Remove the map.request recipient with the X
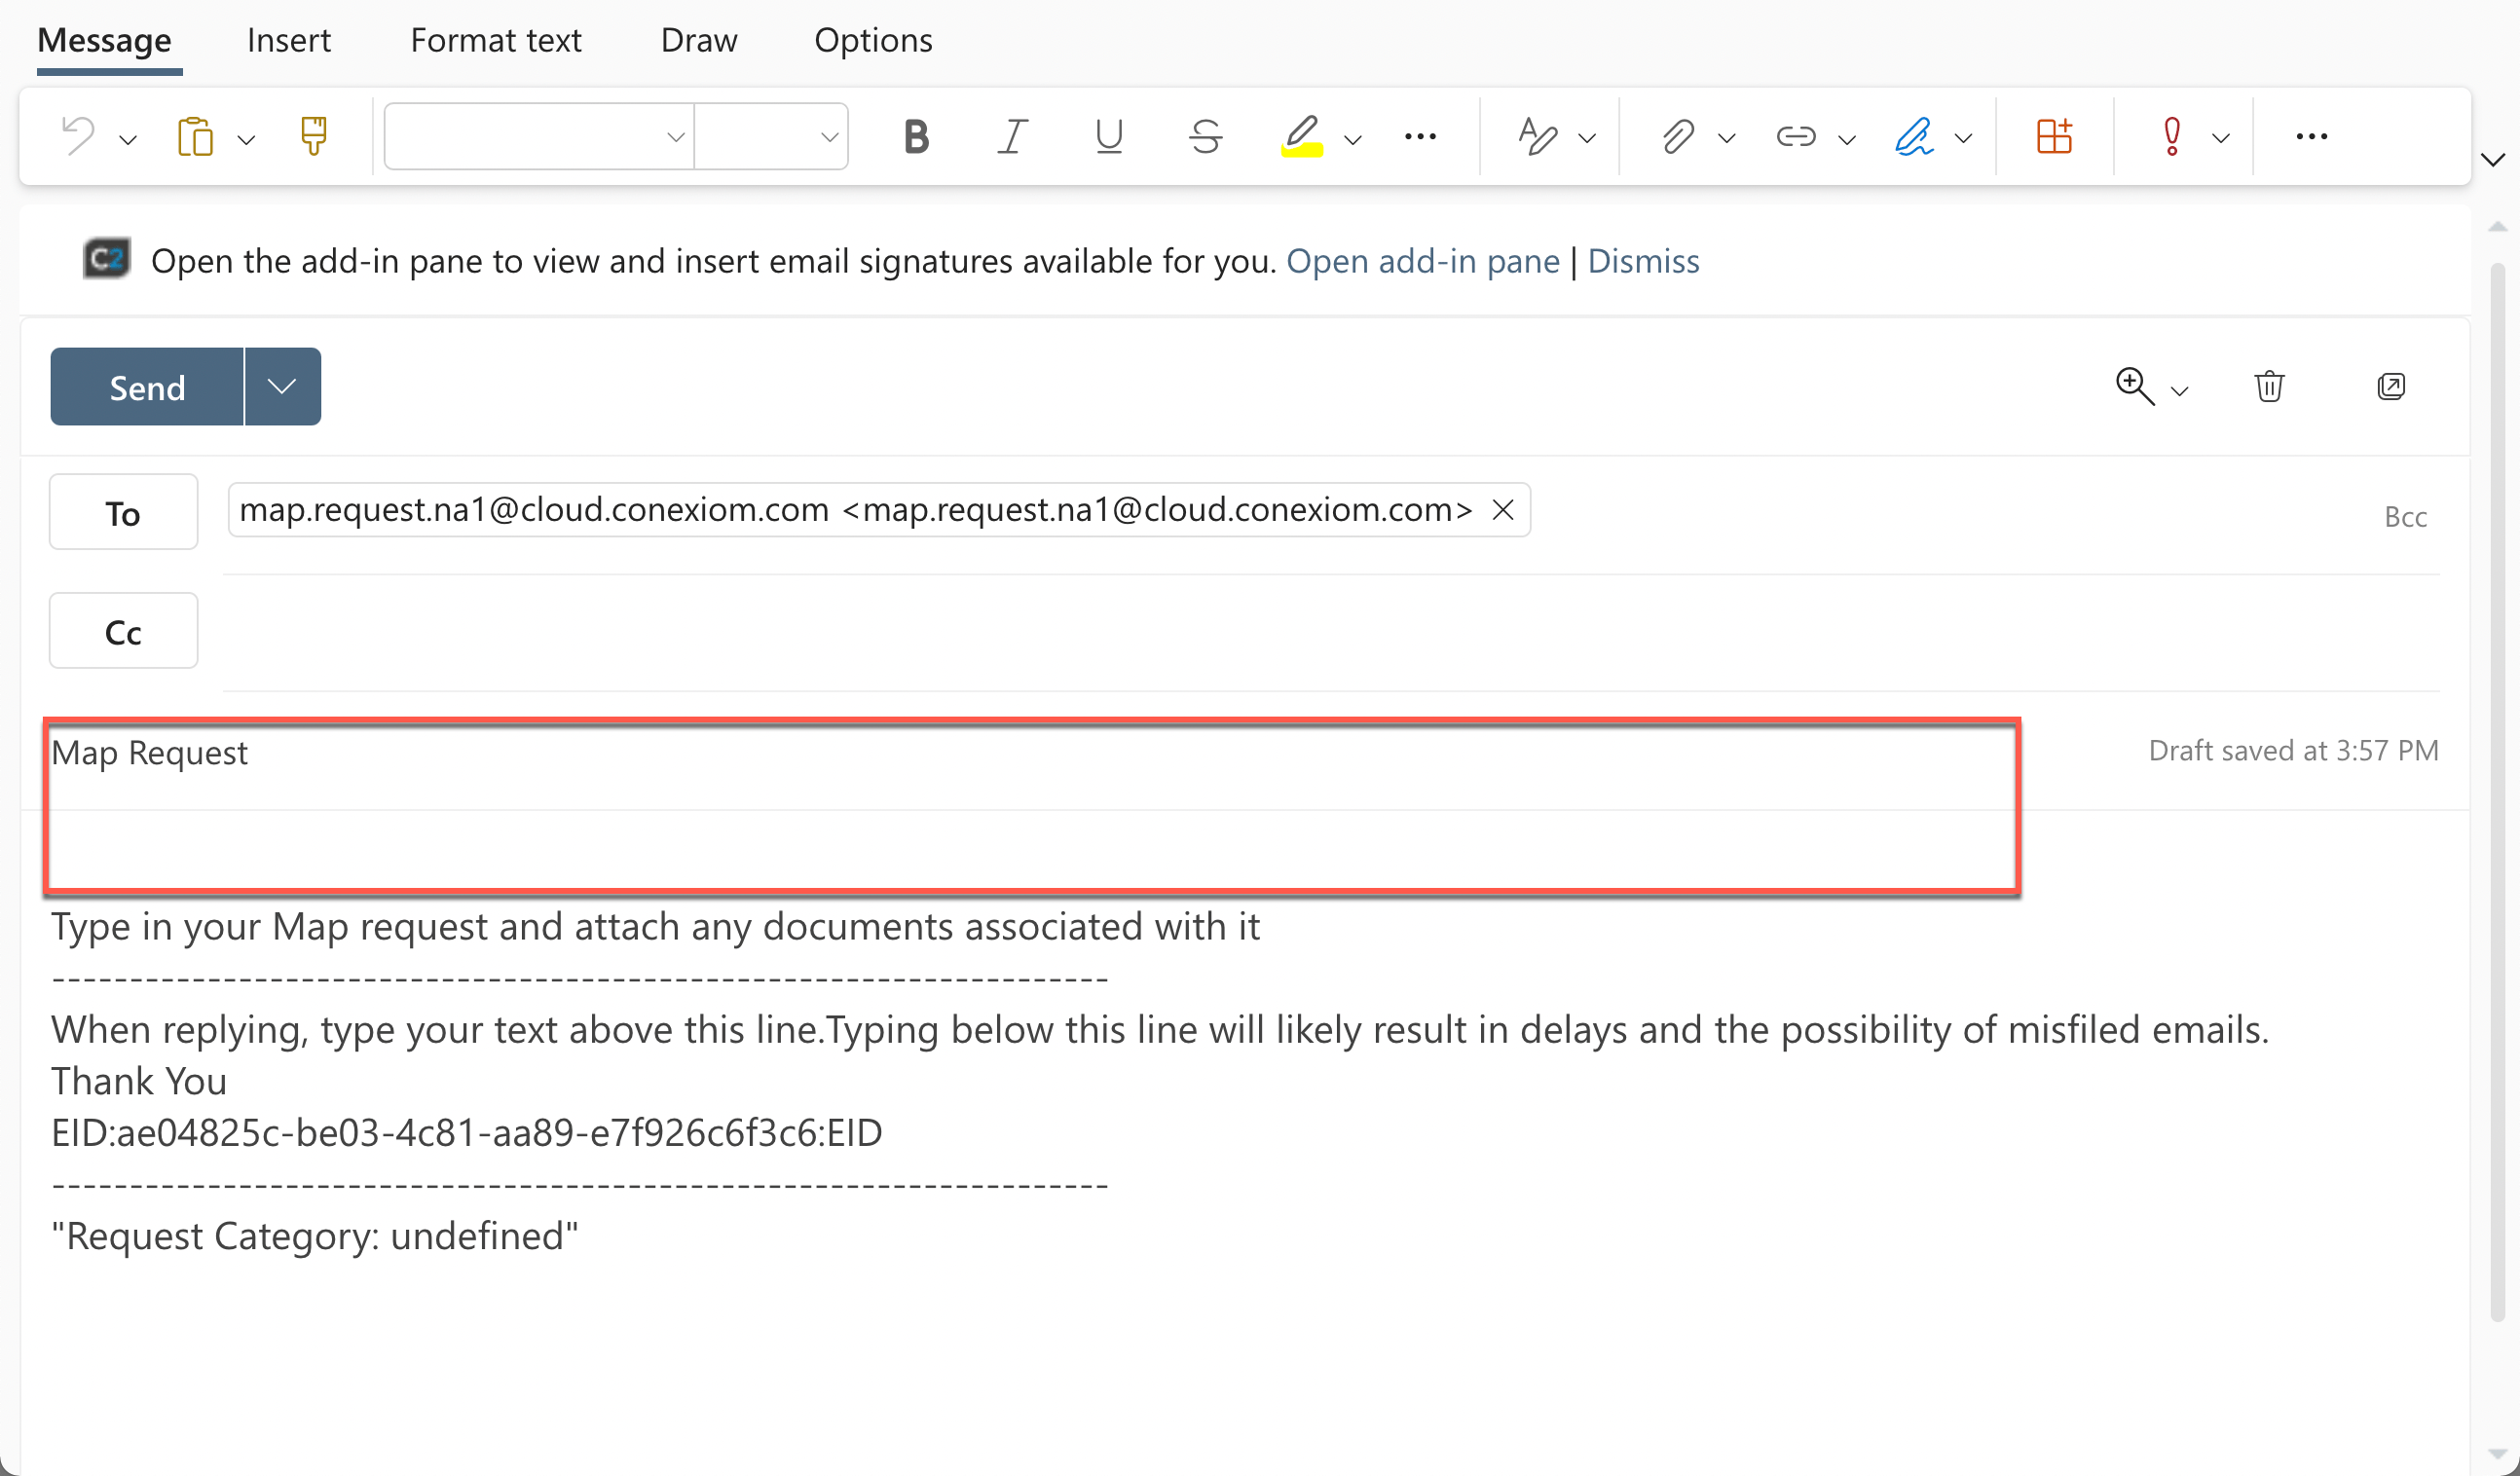This screenshot has width=2520, height=1476. [1503, 509]
